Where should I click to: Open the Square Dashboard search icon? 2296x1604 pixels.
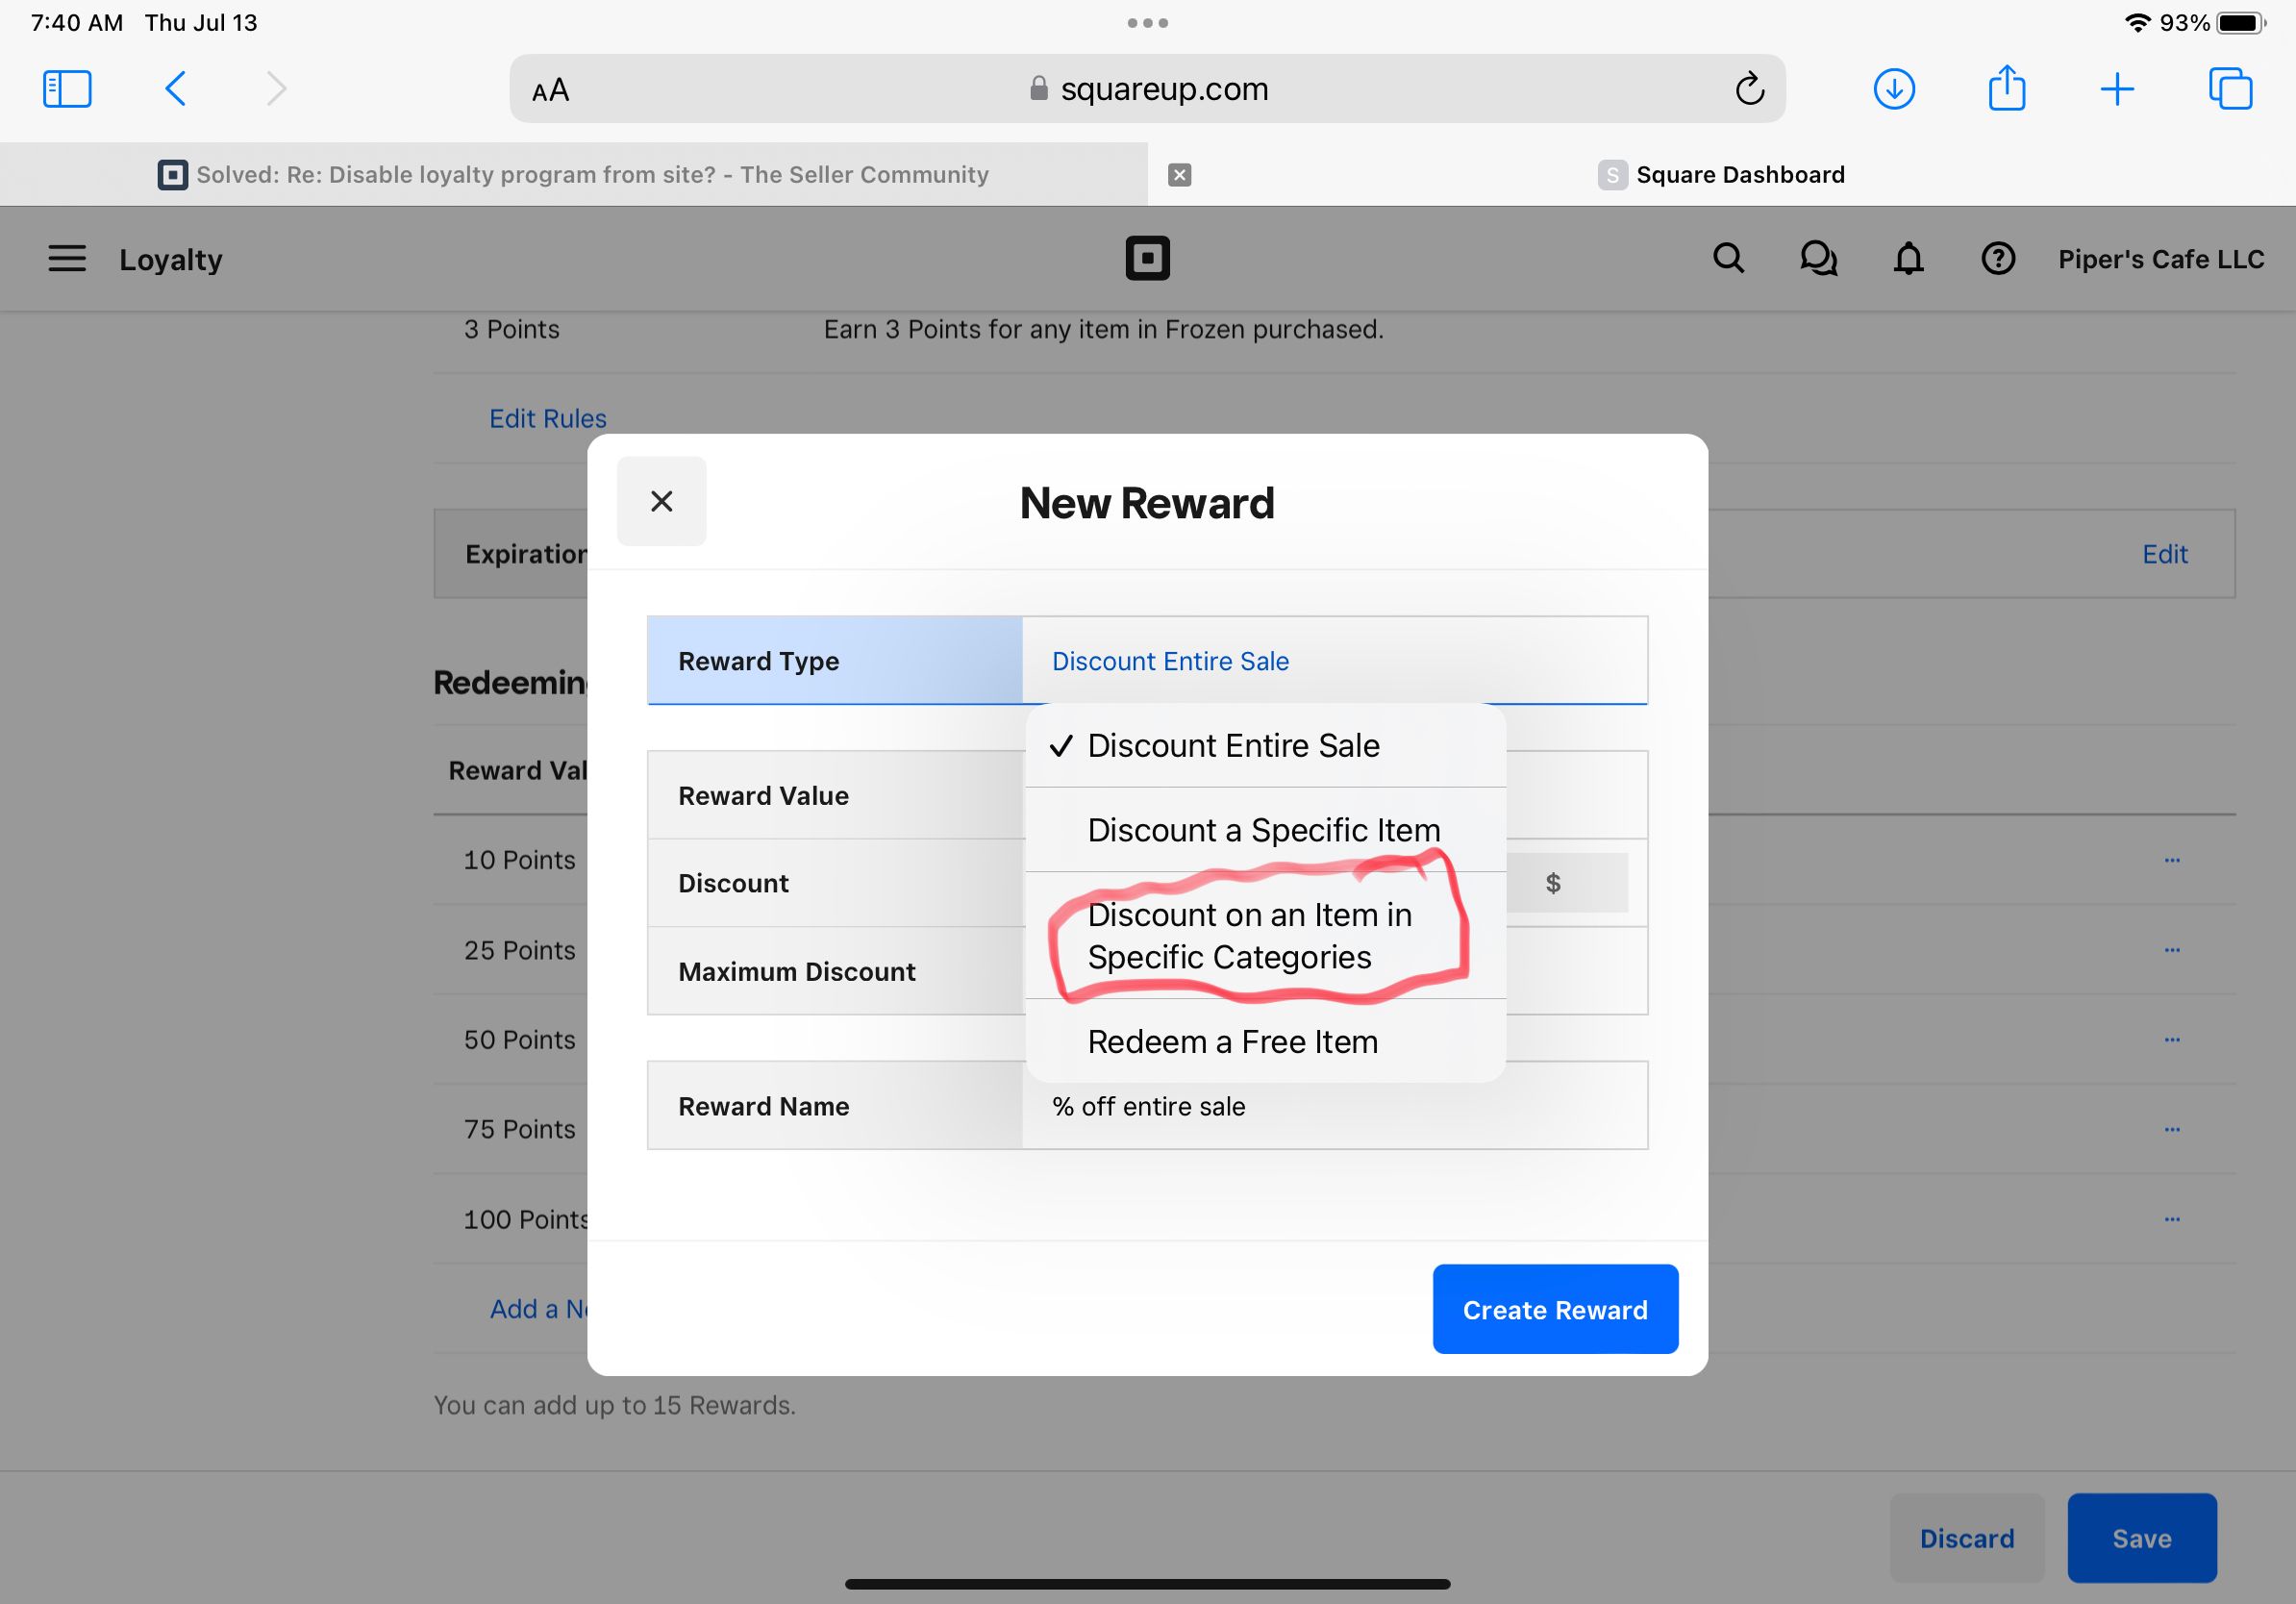point(1728,259)
